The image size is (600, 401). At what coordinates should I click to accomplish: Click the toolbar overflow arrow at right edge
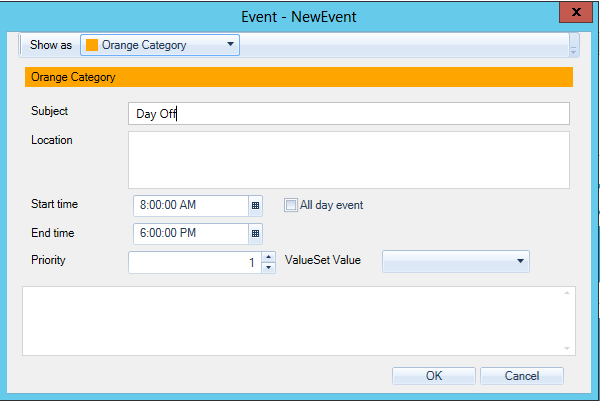point(573,45)
